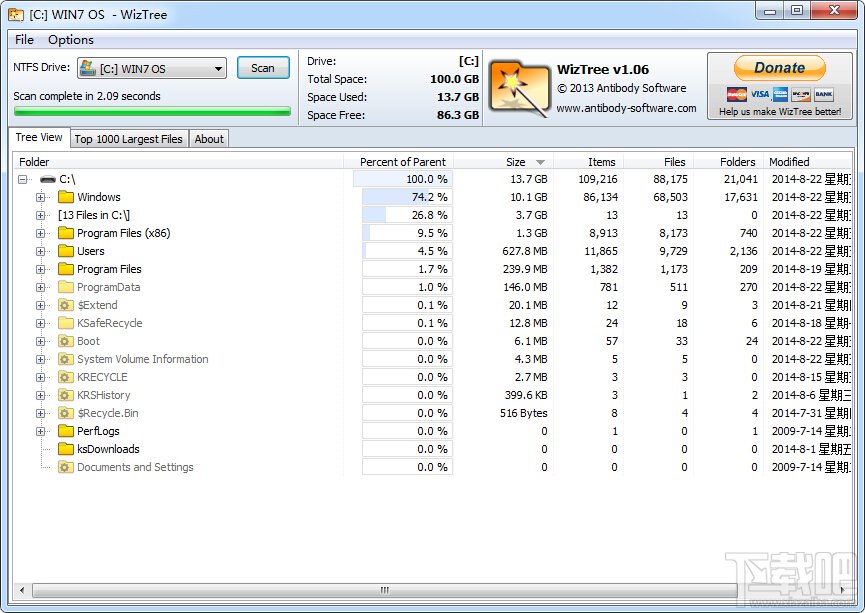This screenshot has width=865, height=613.
Task: Expand the ProgramData folder node
Action: coord(40,287)
